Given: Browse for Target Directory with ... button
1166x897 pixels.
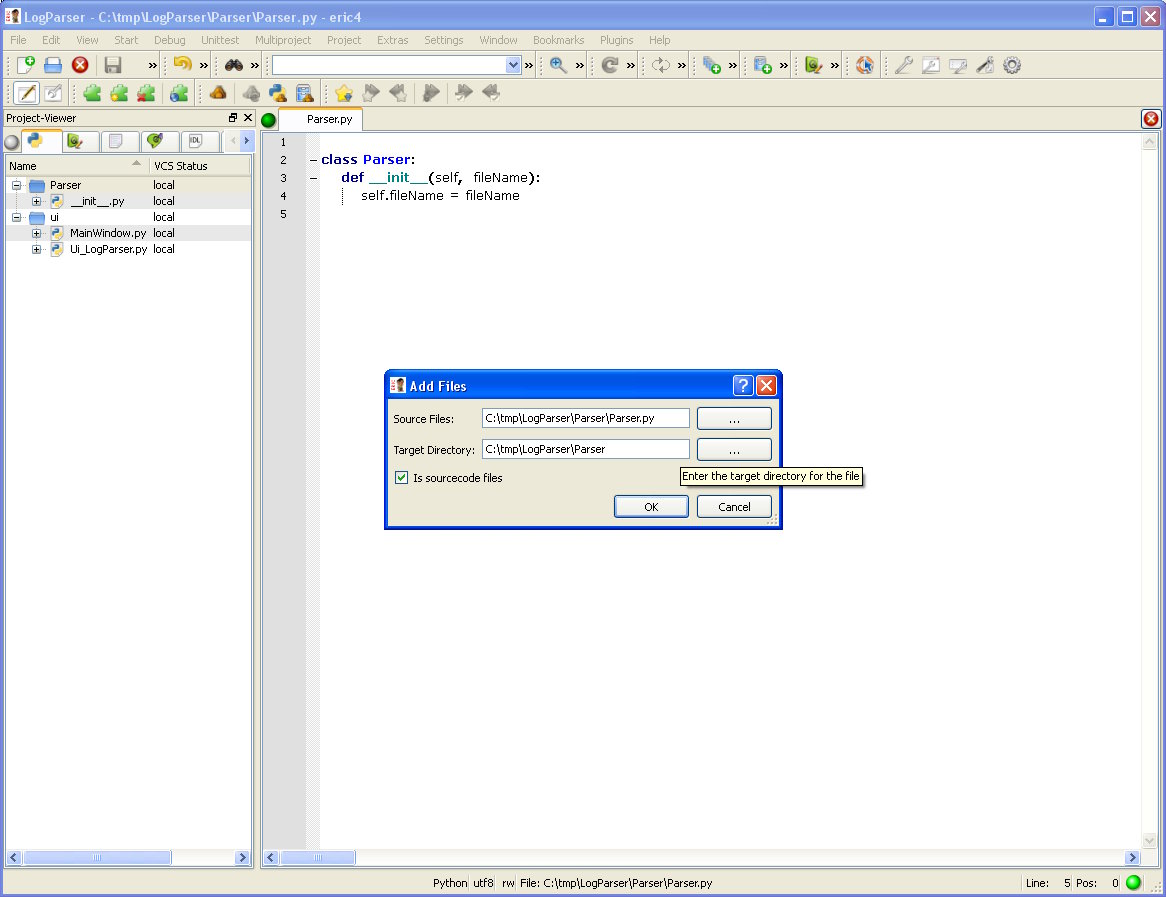Looking at the screenshot, I should (734, 450).
